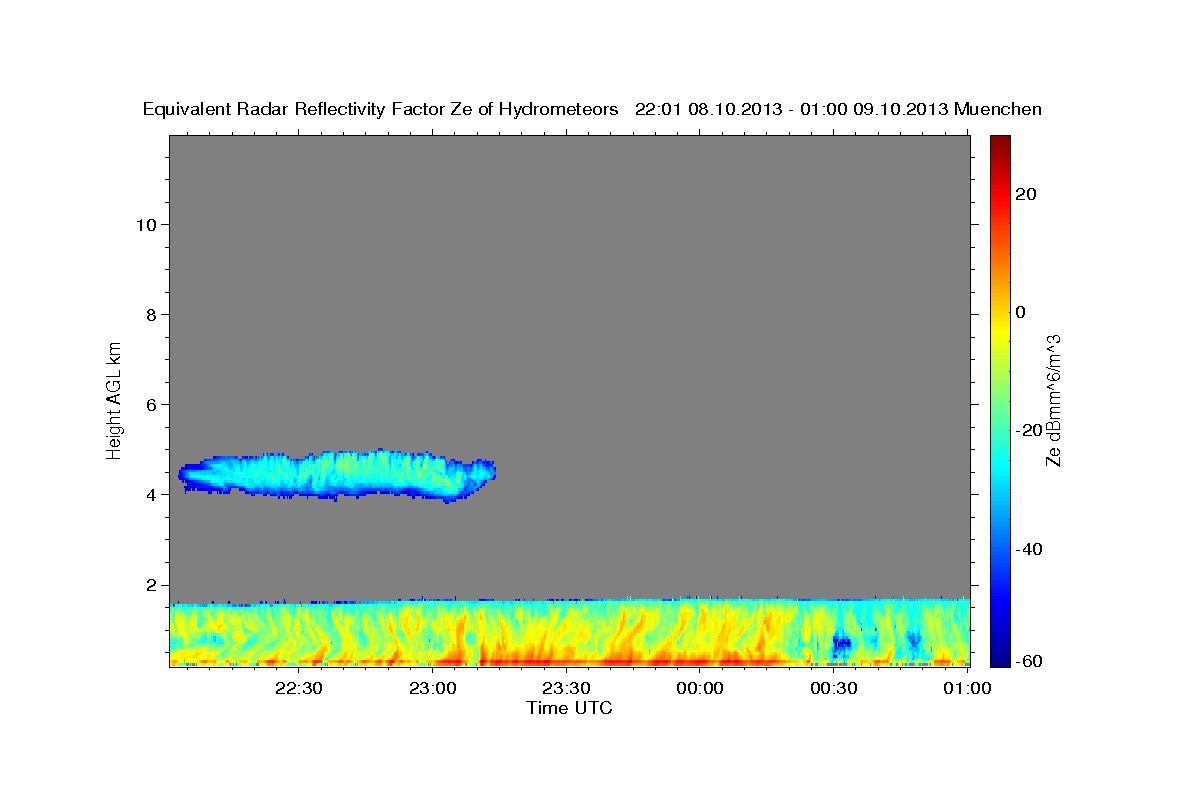
Task: Click the colorbar tick label -60
Action: [x=1029, y=661]
